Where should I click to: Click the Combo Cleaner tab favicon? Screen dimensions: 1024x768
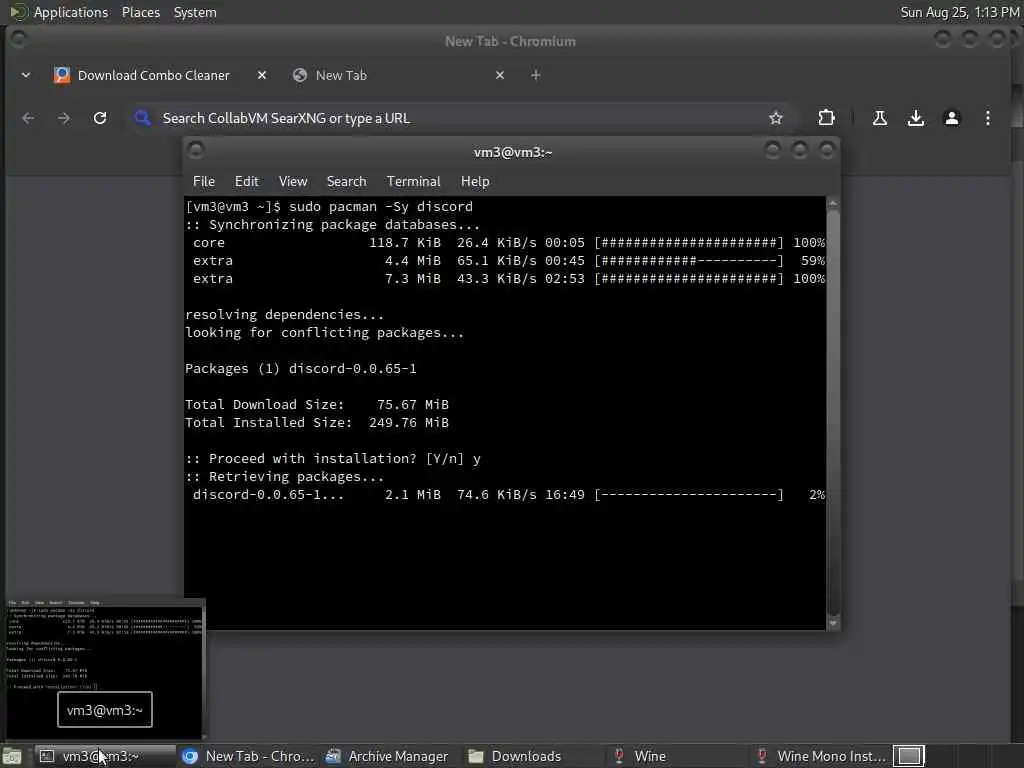(62, 75)
